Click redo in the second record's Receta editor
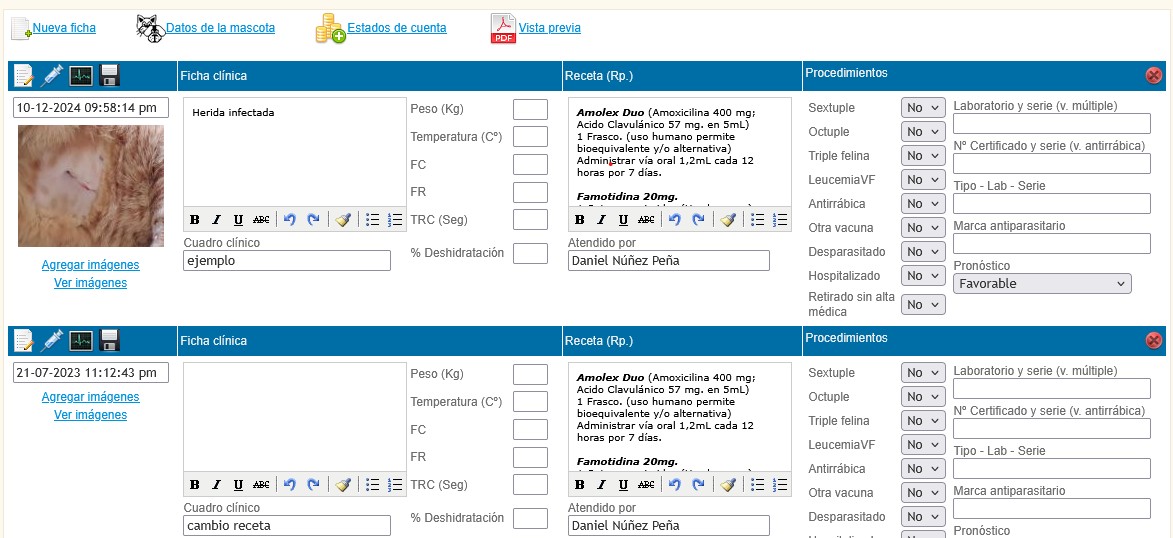The height and width of the screenshot is (538, 1173). click(x=698, y=484)
